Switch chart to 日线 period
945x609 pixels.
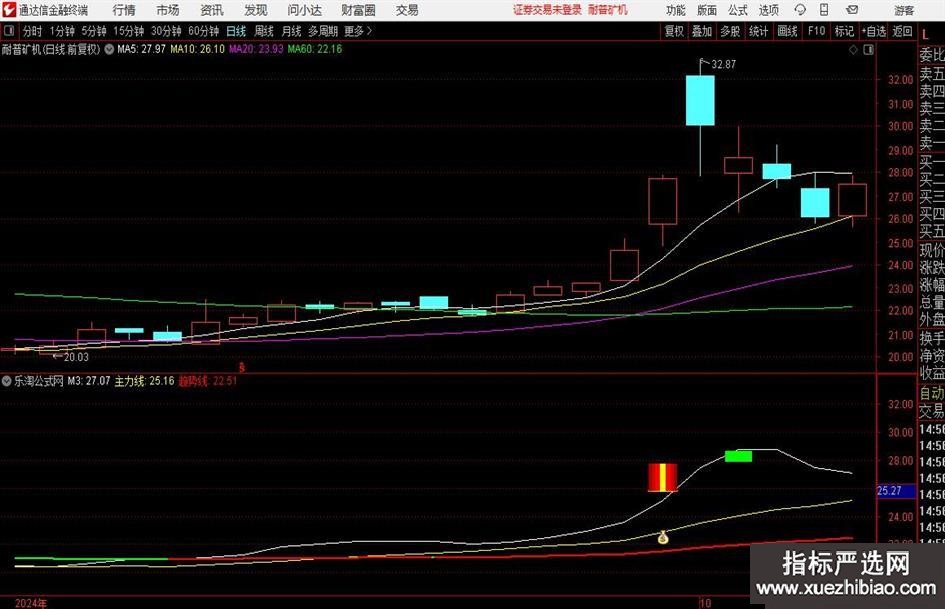click(235, 31)
